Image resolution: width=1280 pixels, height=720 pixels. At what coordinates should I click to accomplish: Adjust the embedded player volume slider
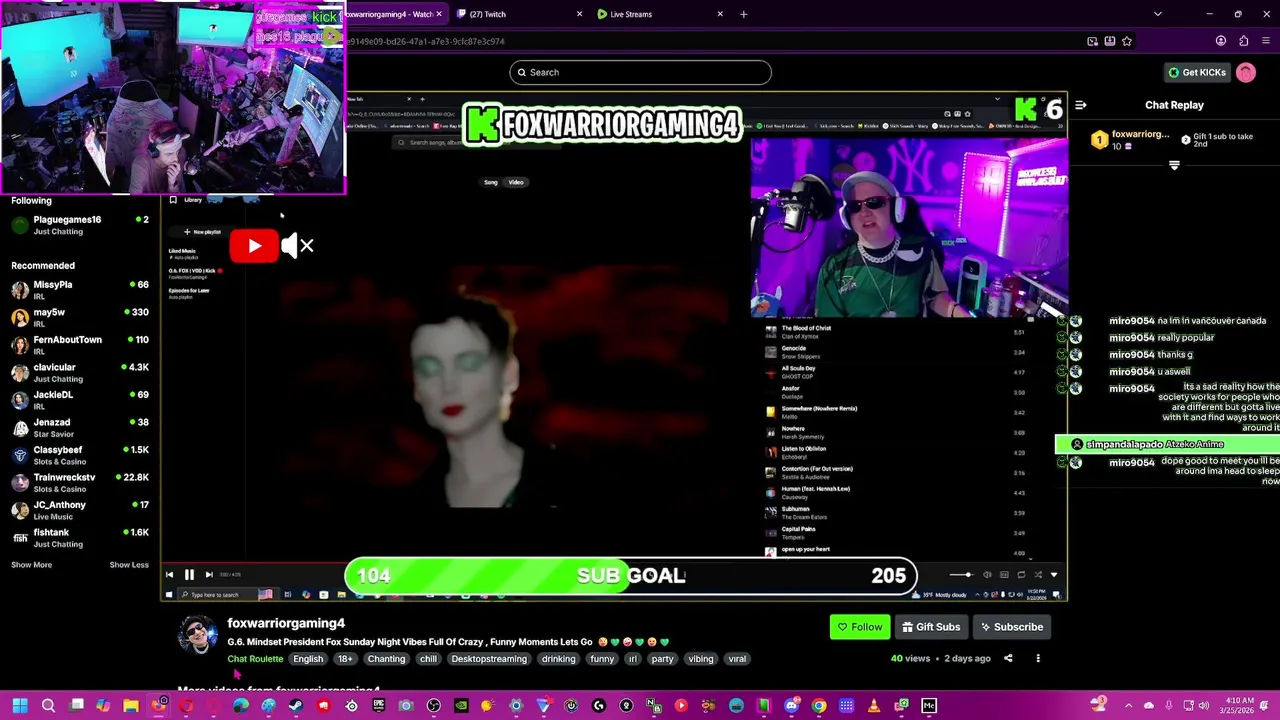click(960, 575)
